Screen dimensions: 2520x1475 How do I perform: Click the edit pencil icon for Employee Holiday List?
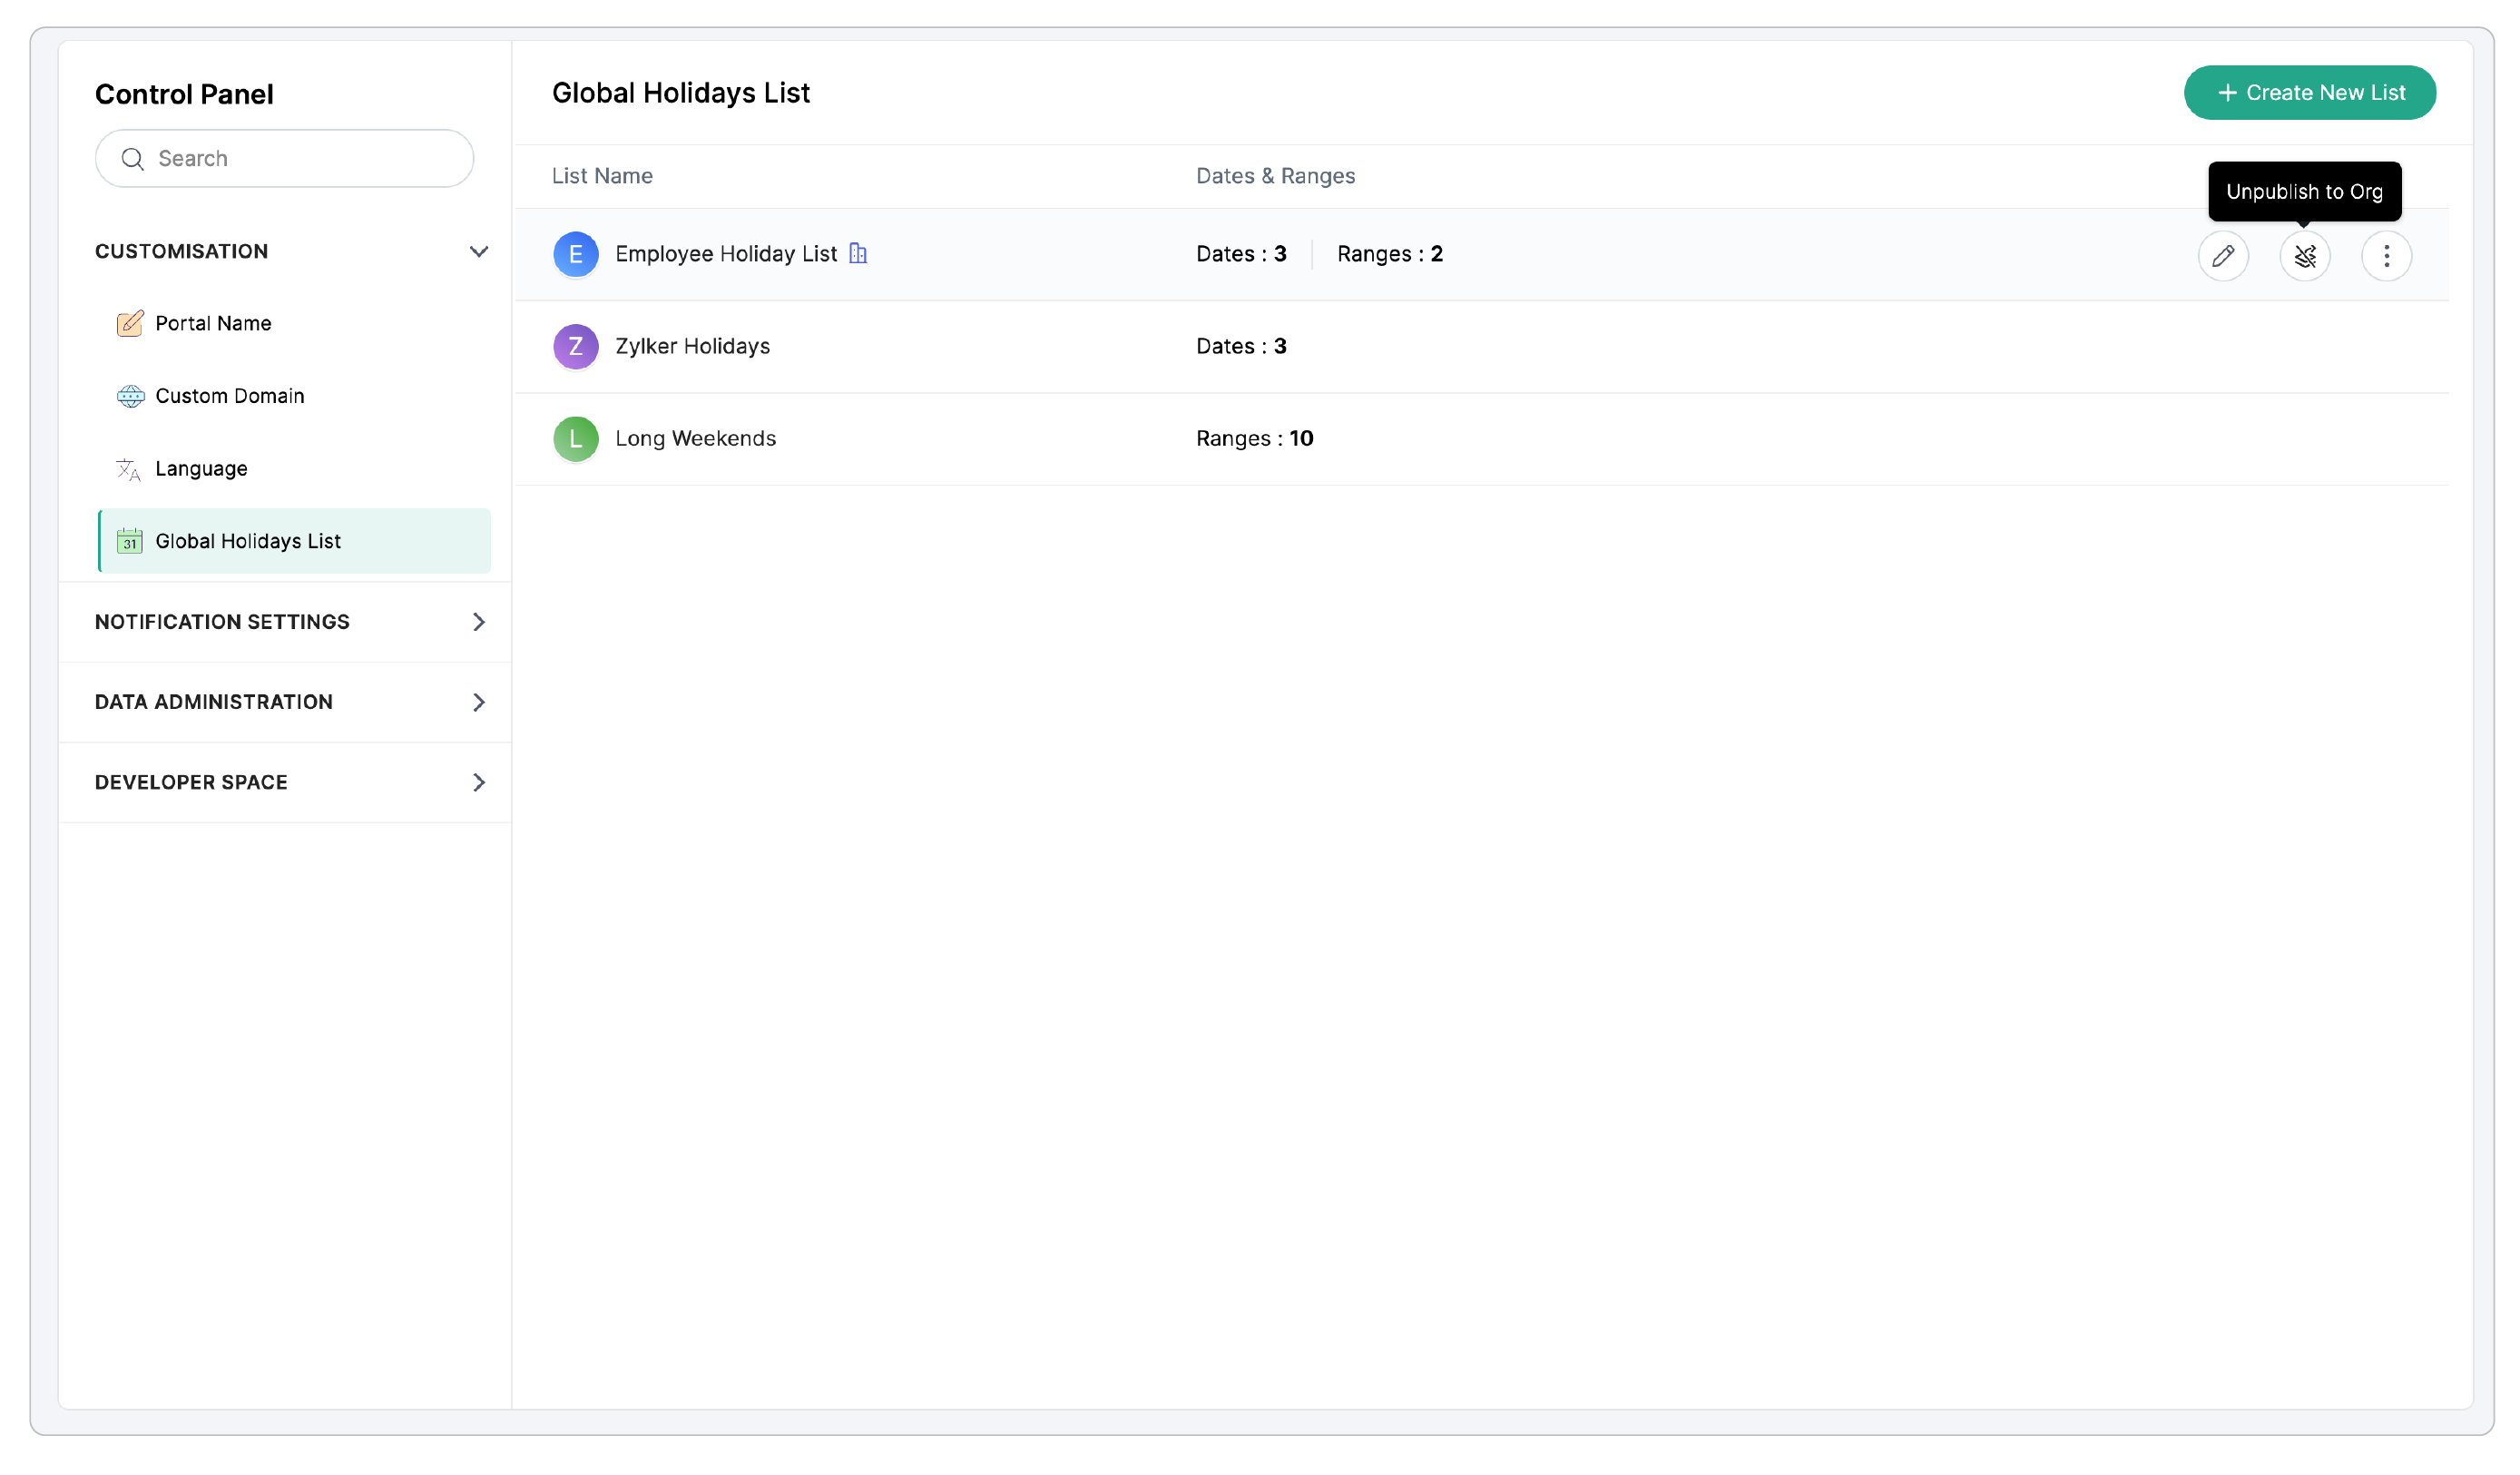point(2222,256)
